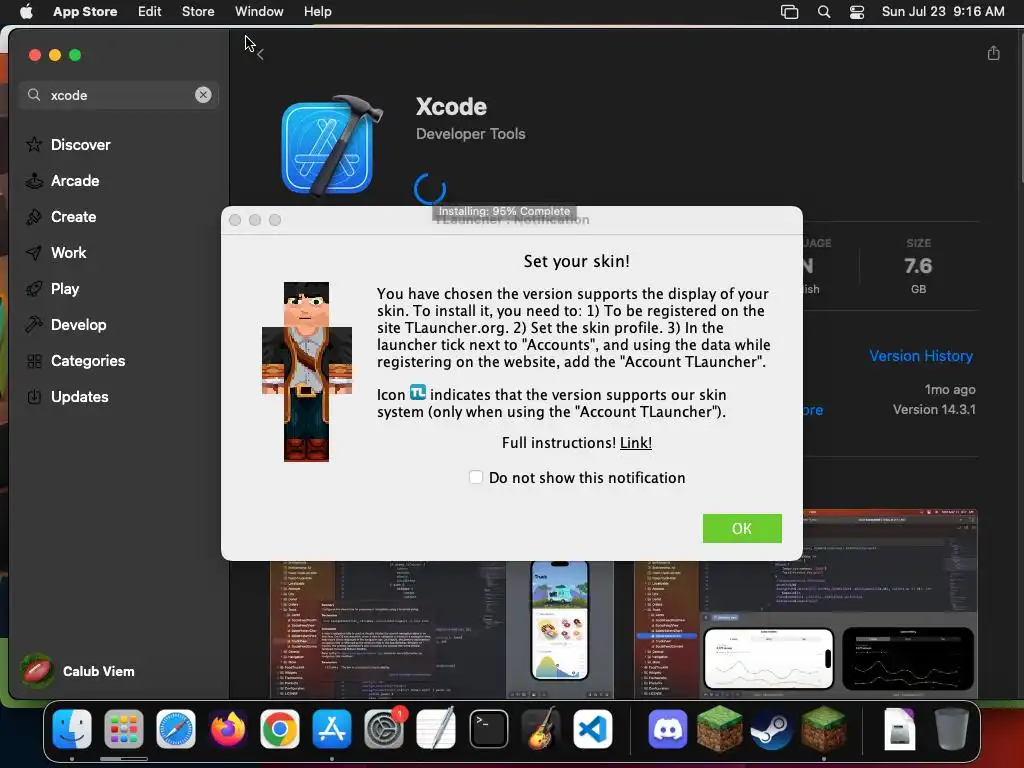This screenshot has height=768, width=1024.
Task: Click the green OK button
Action: [742, 528]
